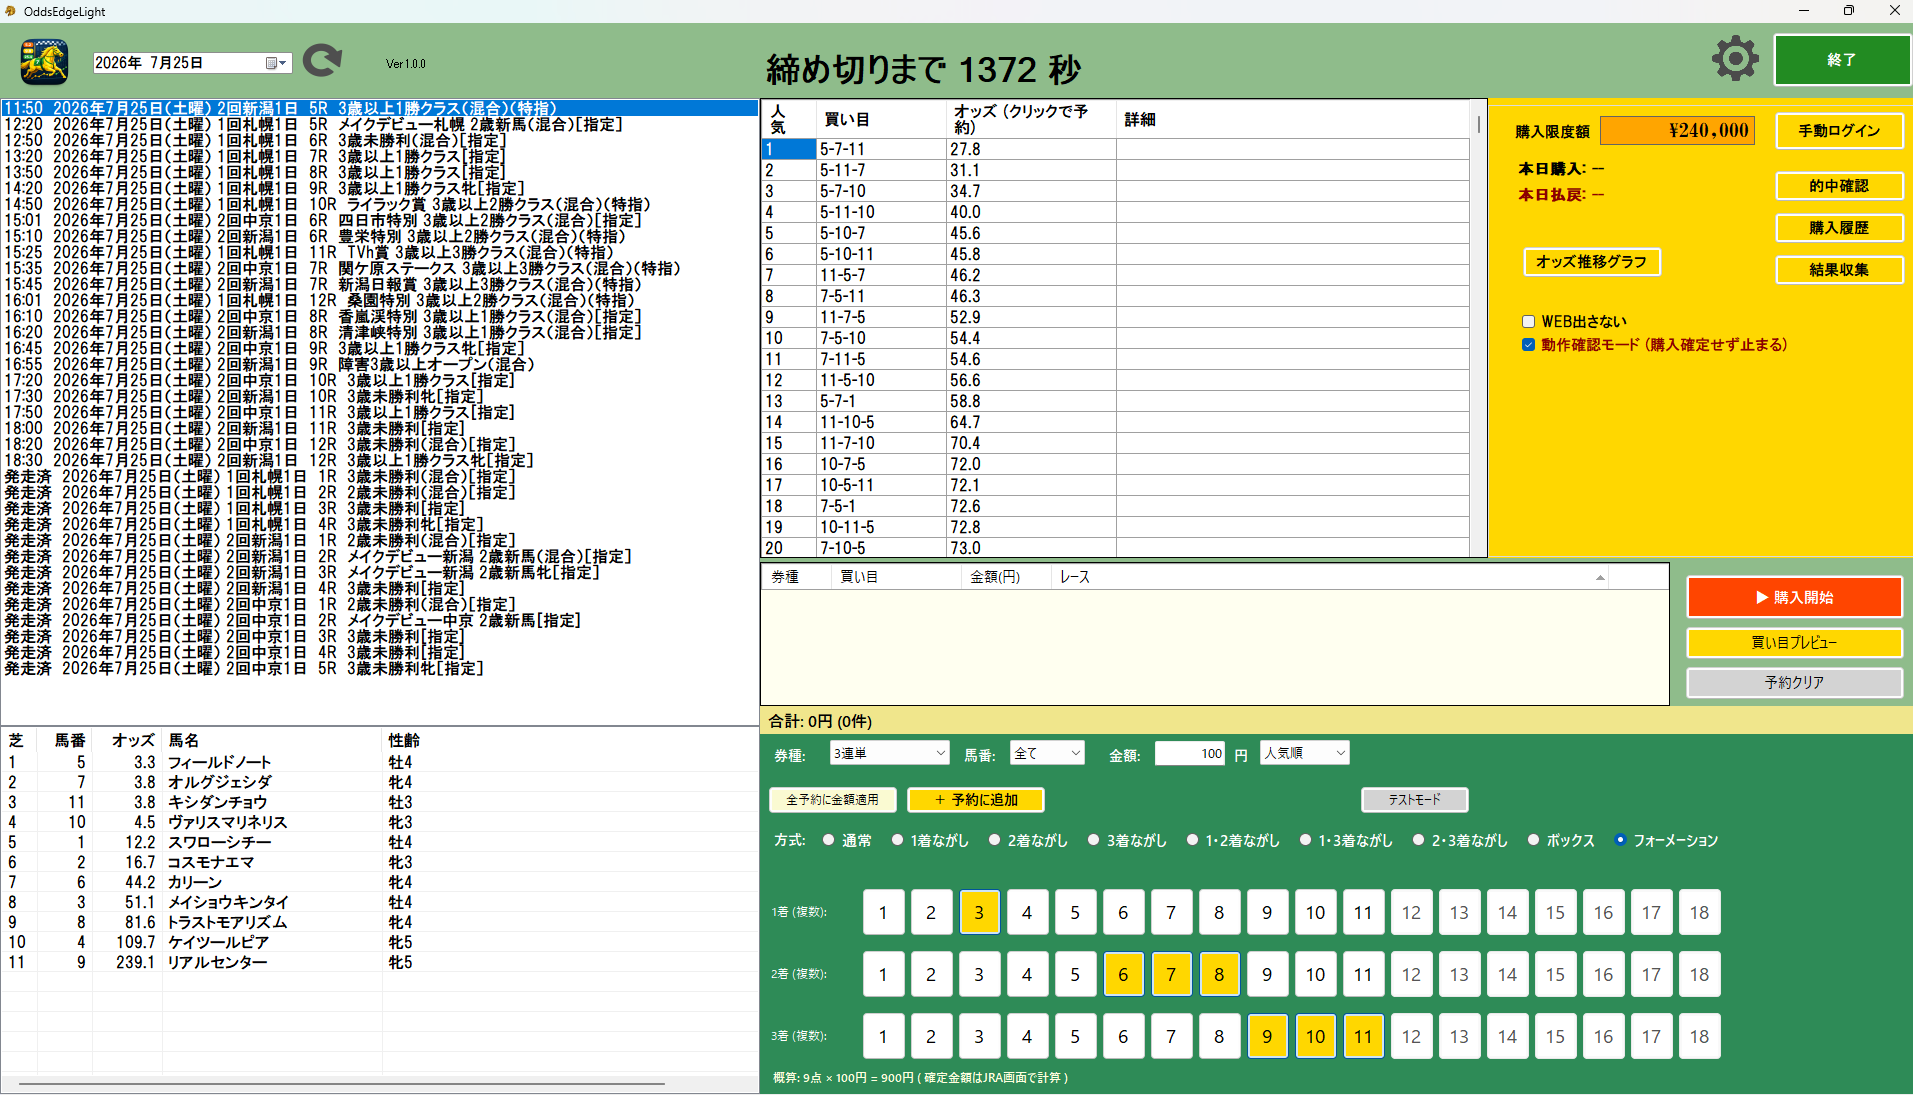The height and width of the screenshot is (1095, 1913).
Task: Click the 結果収集 button
Action: click(x=1839, y=270)
